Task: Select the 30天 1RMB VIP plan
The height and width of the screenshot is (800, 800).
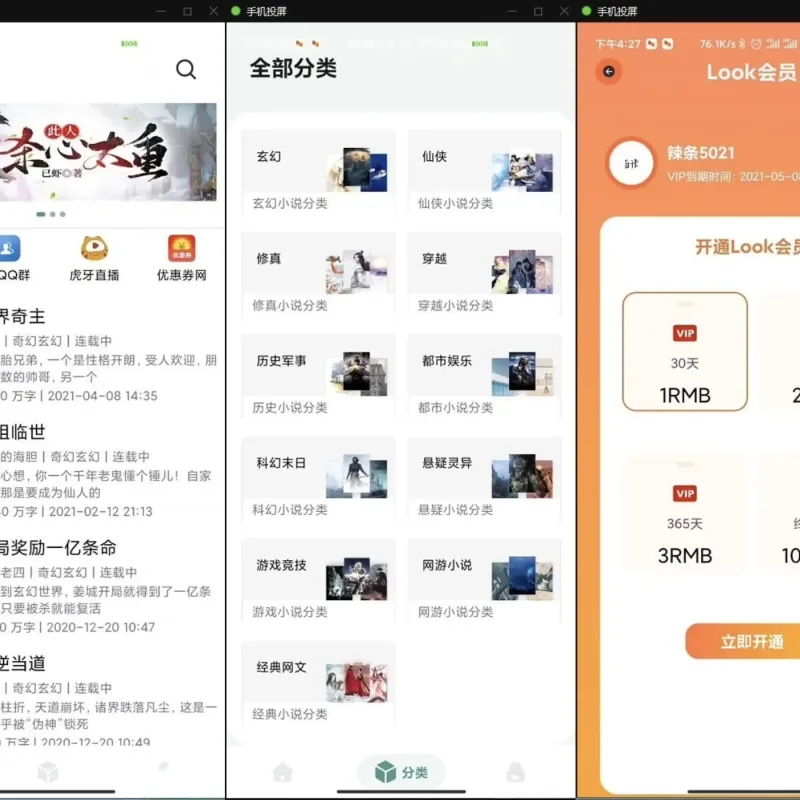Action: coord(685,352)
